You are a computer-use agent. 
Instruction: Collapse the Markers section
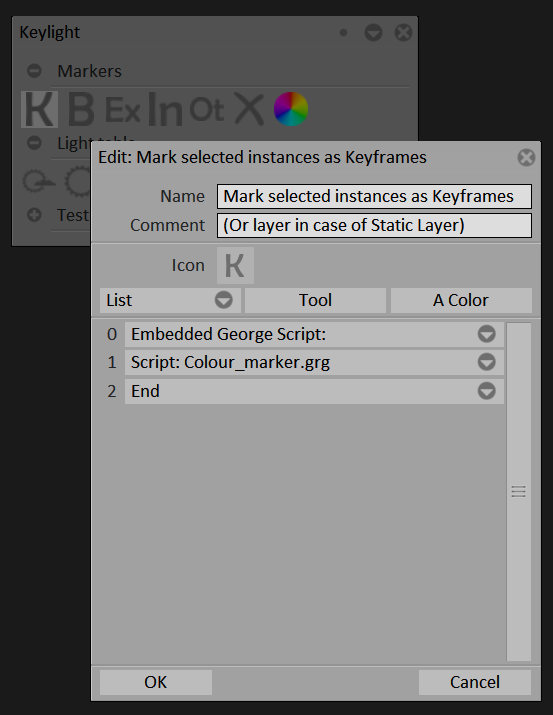pyautogui.click(x=34, y=71)
